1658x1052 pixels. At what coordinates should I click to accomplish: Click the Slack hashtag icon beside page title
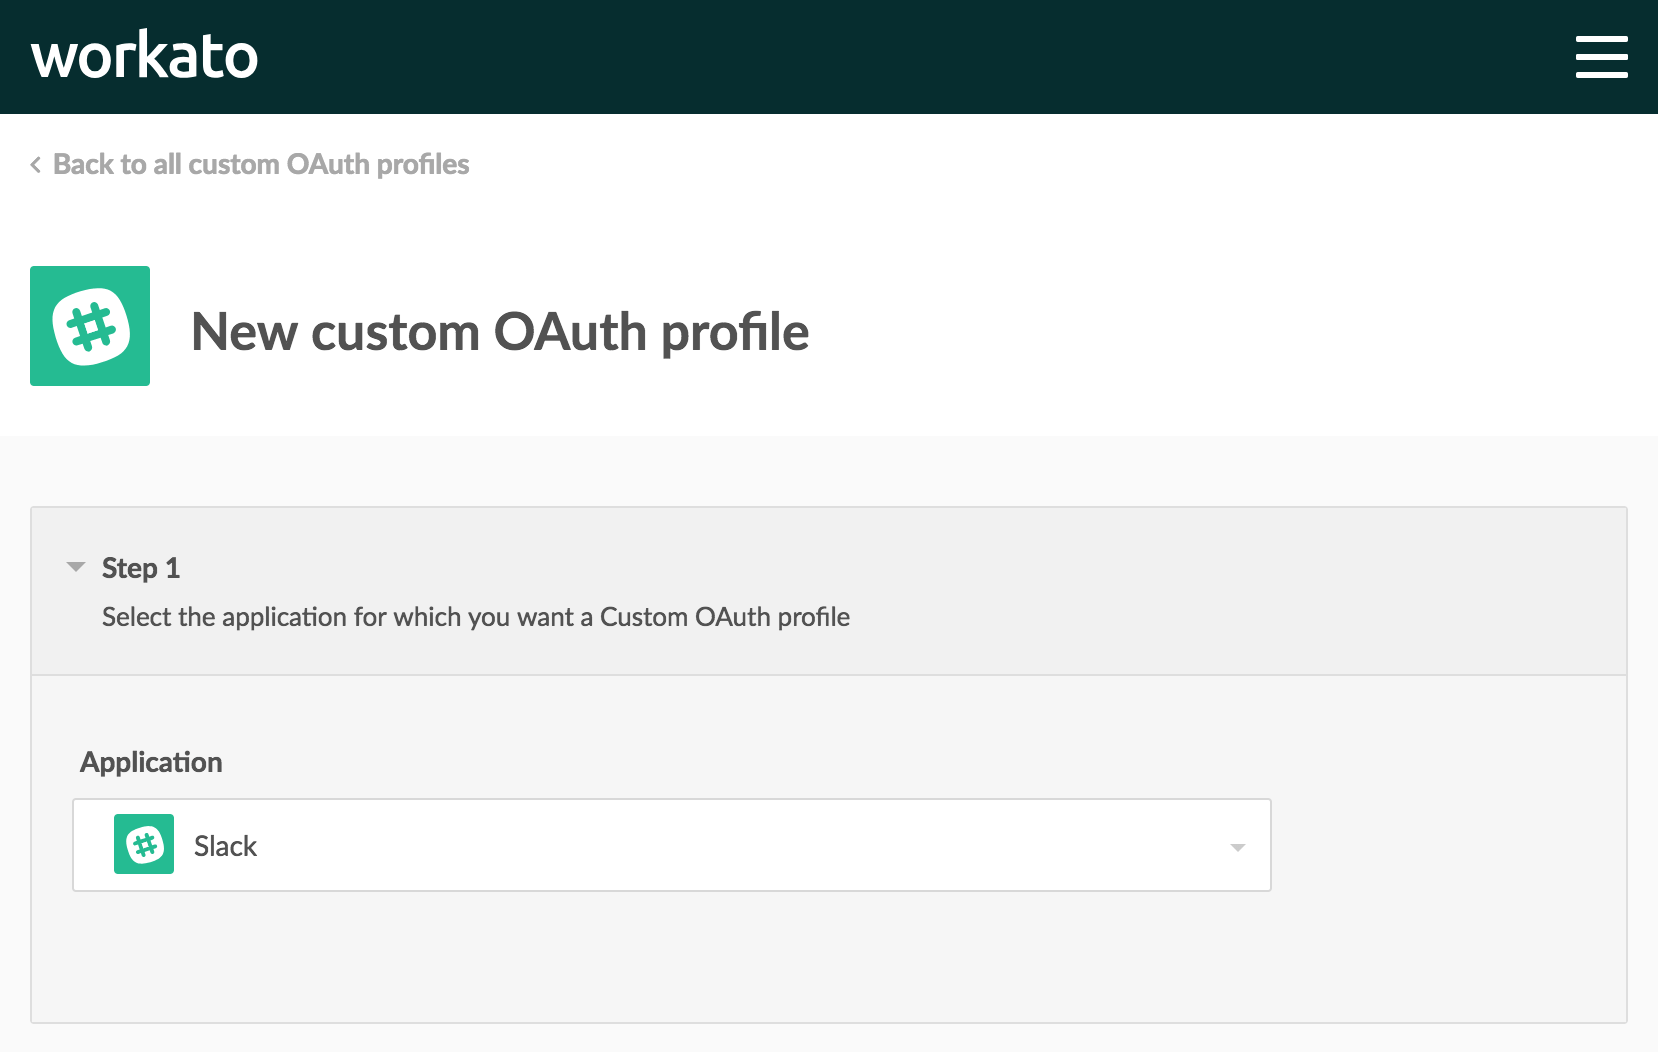(x=89, y=325)
